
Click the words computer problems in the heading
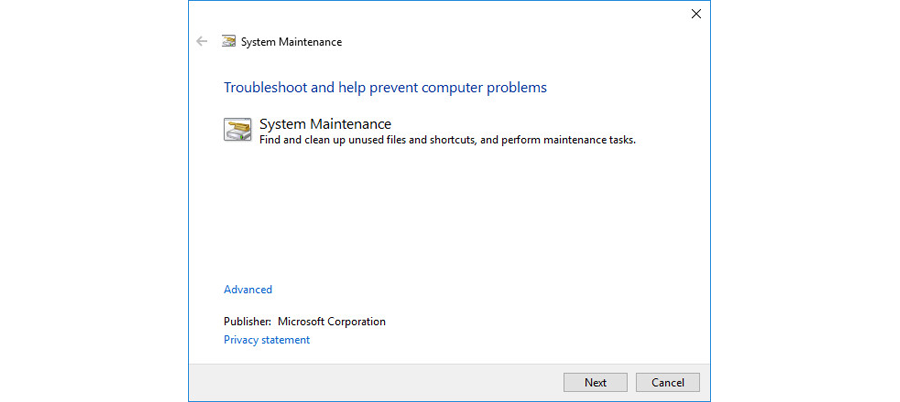(x=484, y=87)
